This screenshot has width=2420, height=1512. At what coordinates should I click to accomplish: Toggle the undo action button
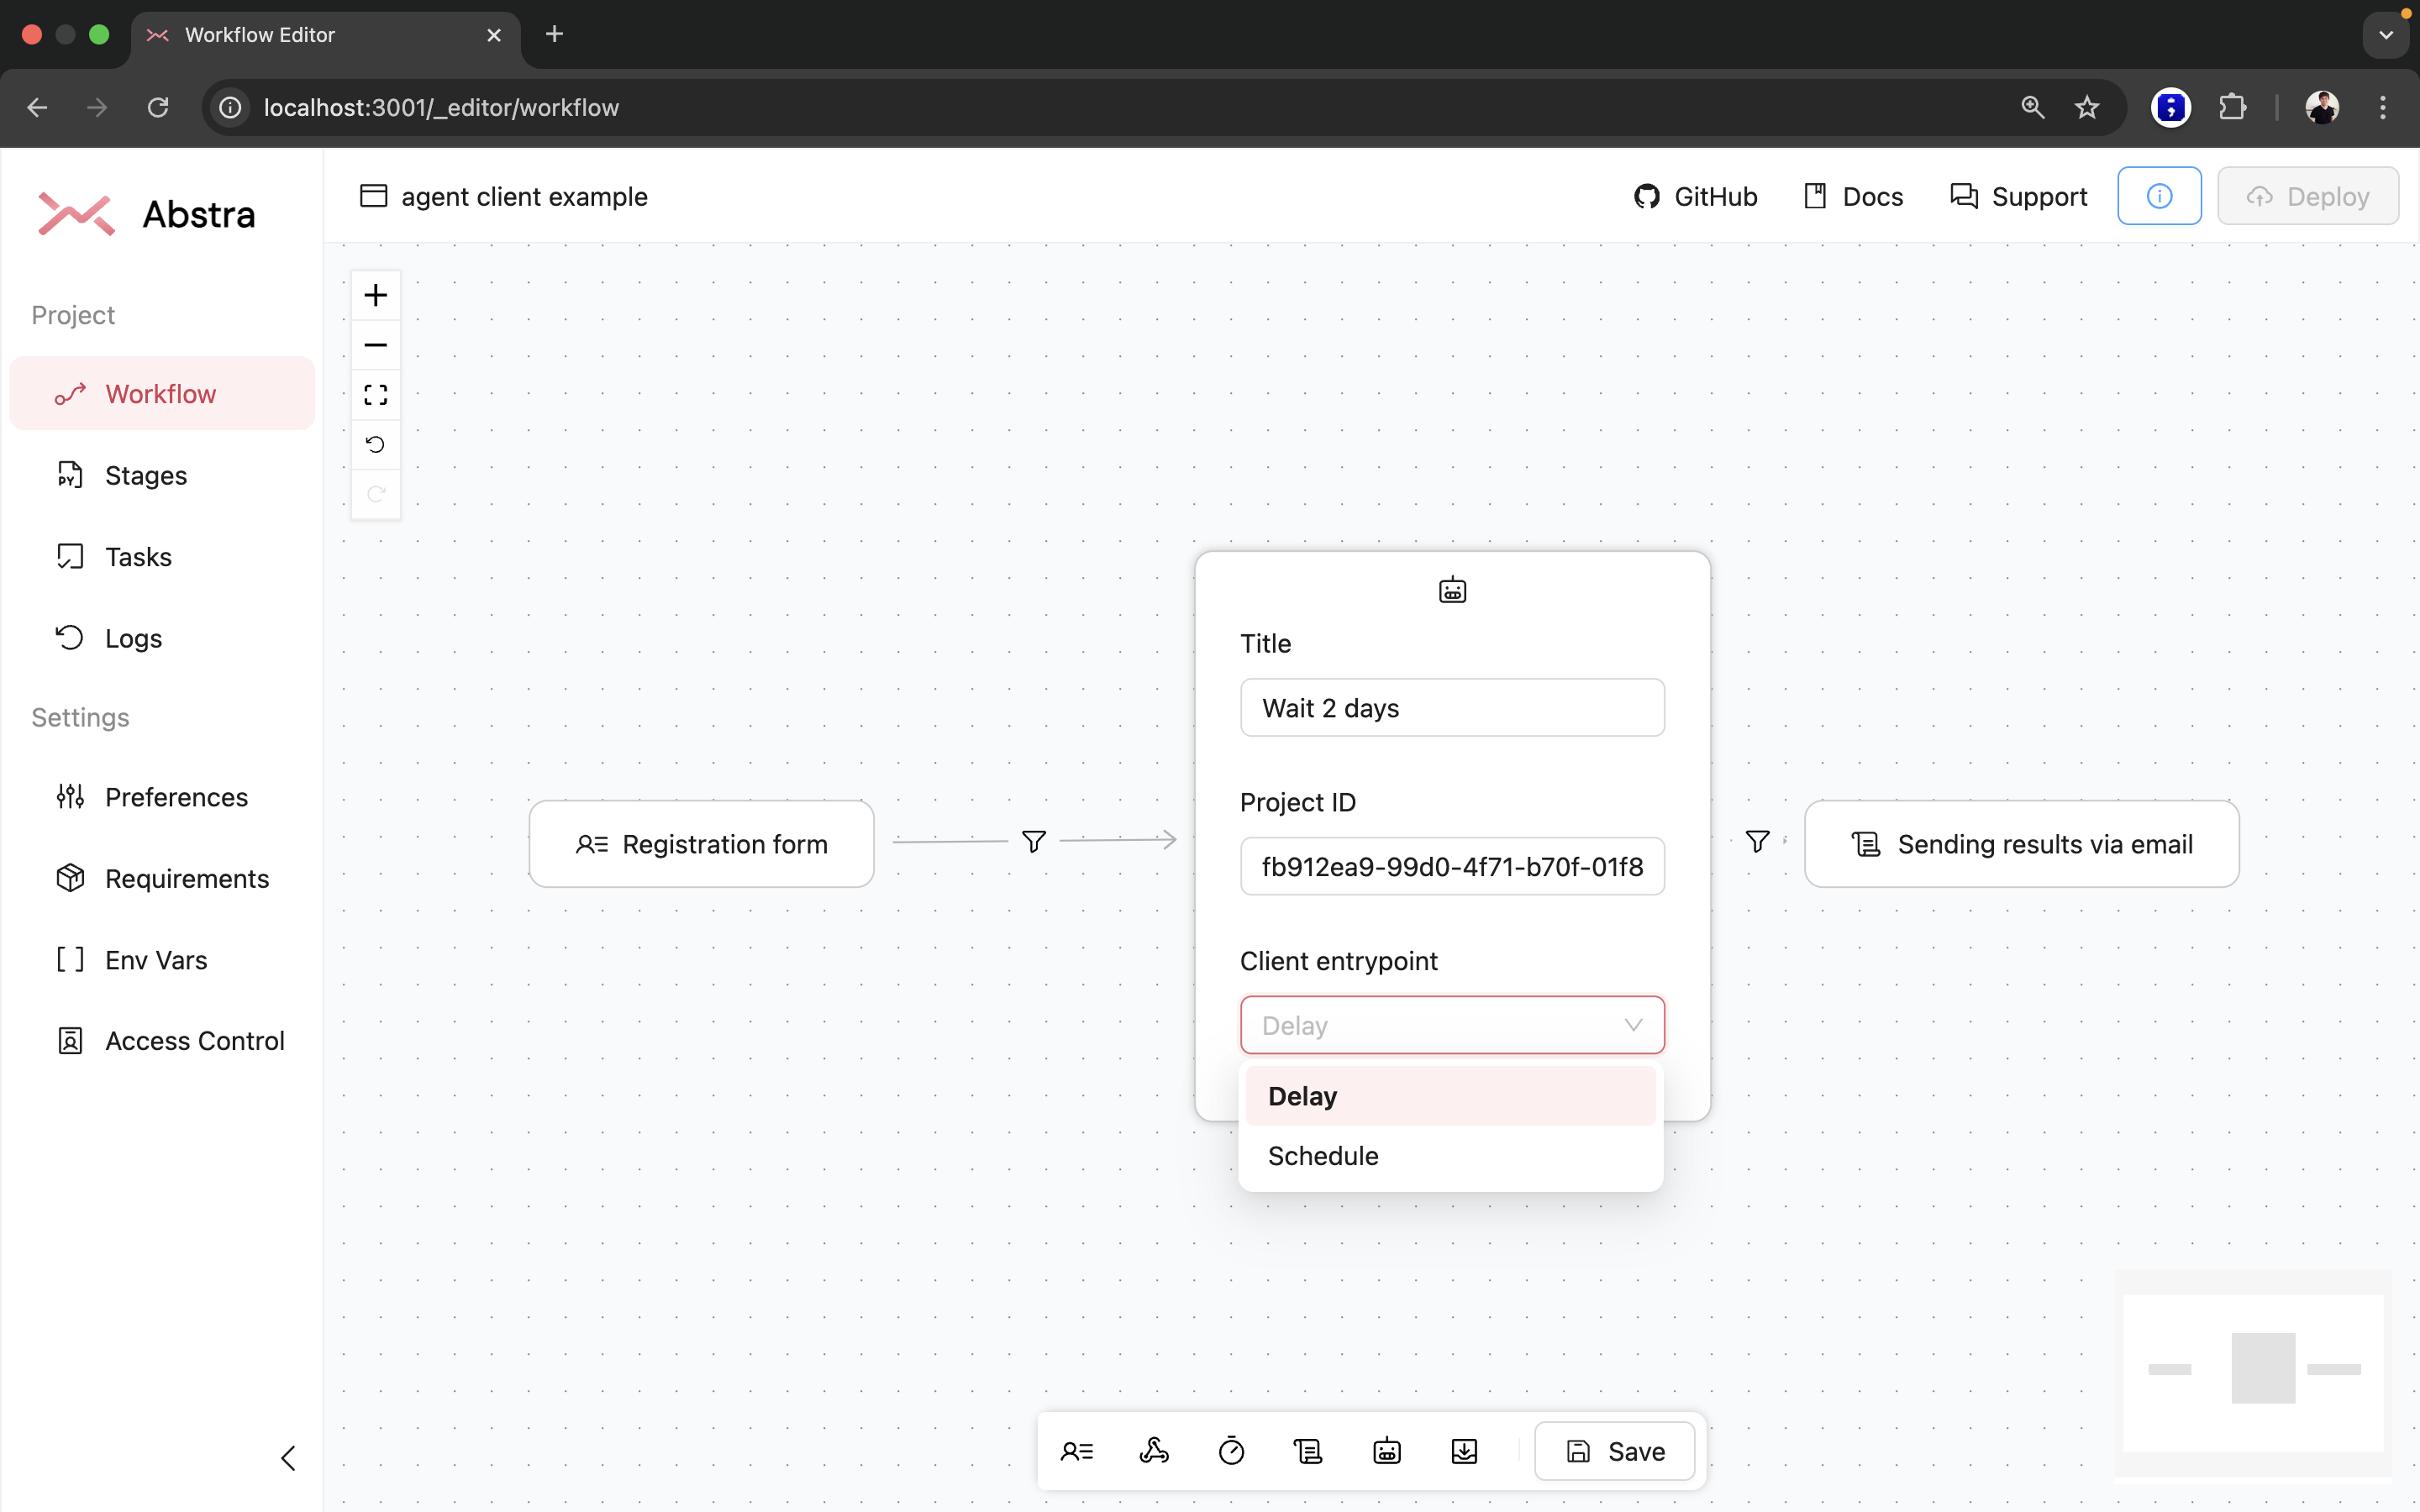tap(376, 444)
